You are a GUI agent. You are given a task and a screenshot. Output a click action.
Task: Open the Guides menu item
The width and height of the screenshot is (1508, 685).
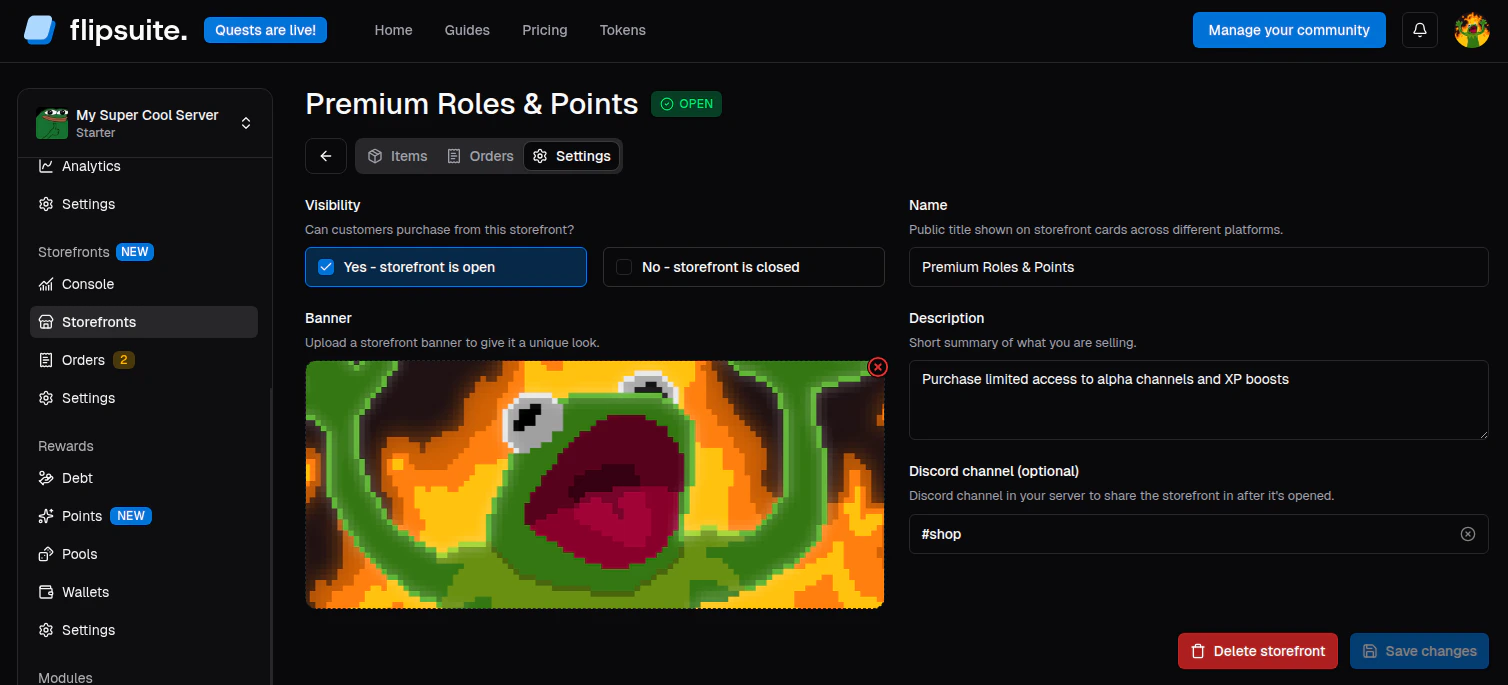467,30
